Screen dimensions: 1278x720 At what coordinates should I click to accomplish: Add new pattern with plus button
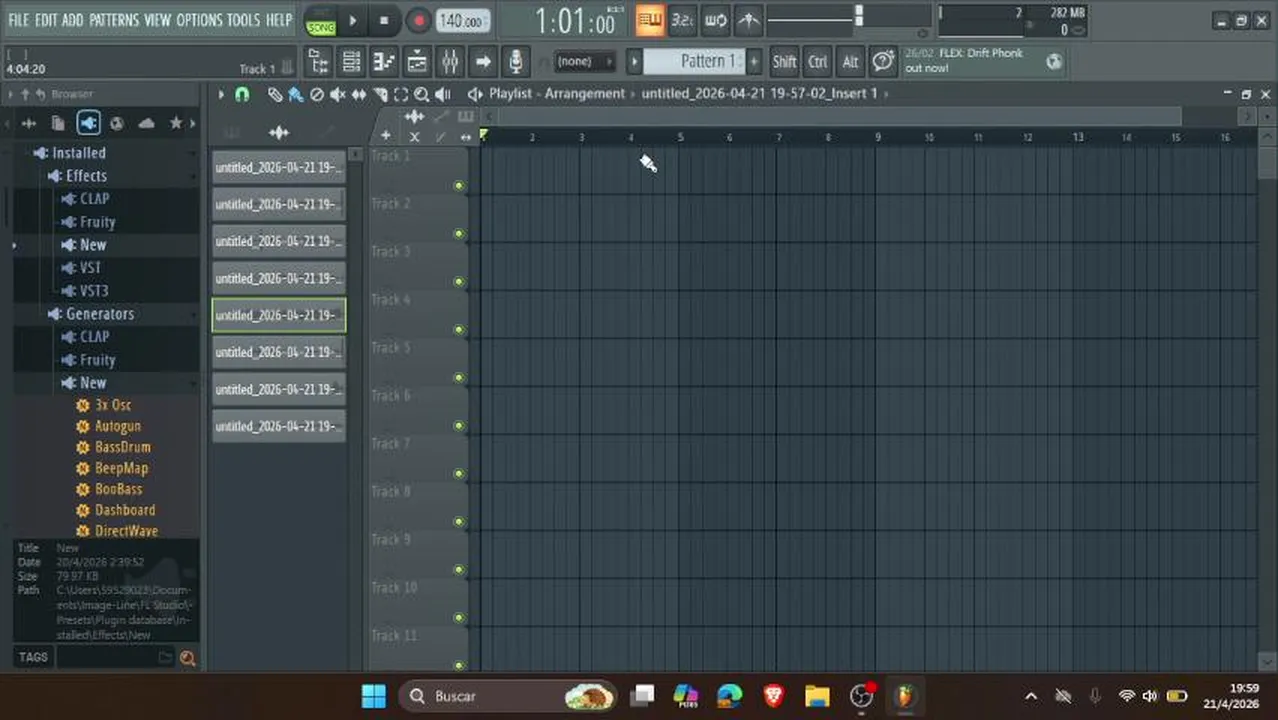pos(754,62)
